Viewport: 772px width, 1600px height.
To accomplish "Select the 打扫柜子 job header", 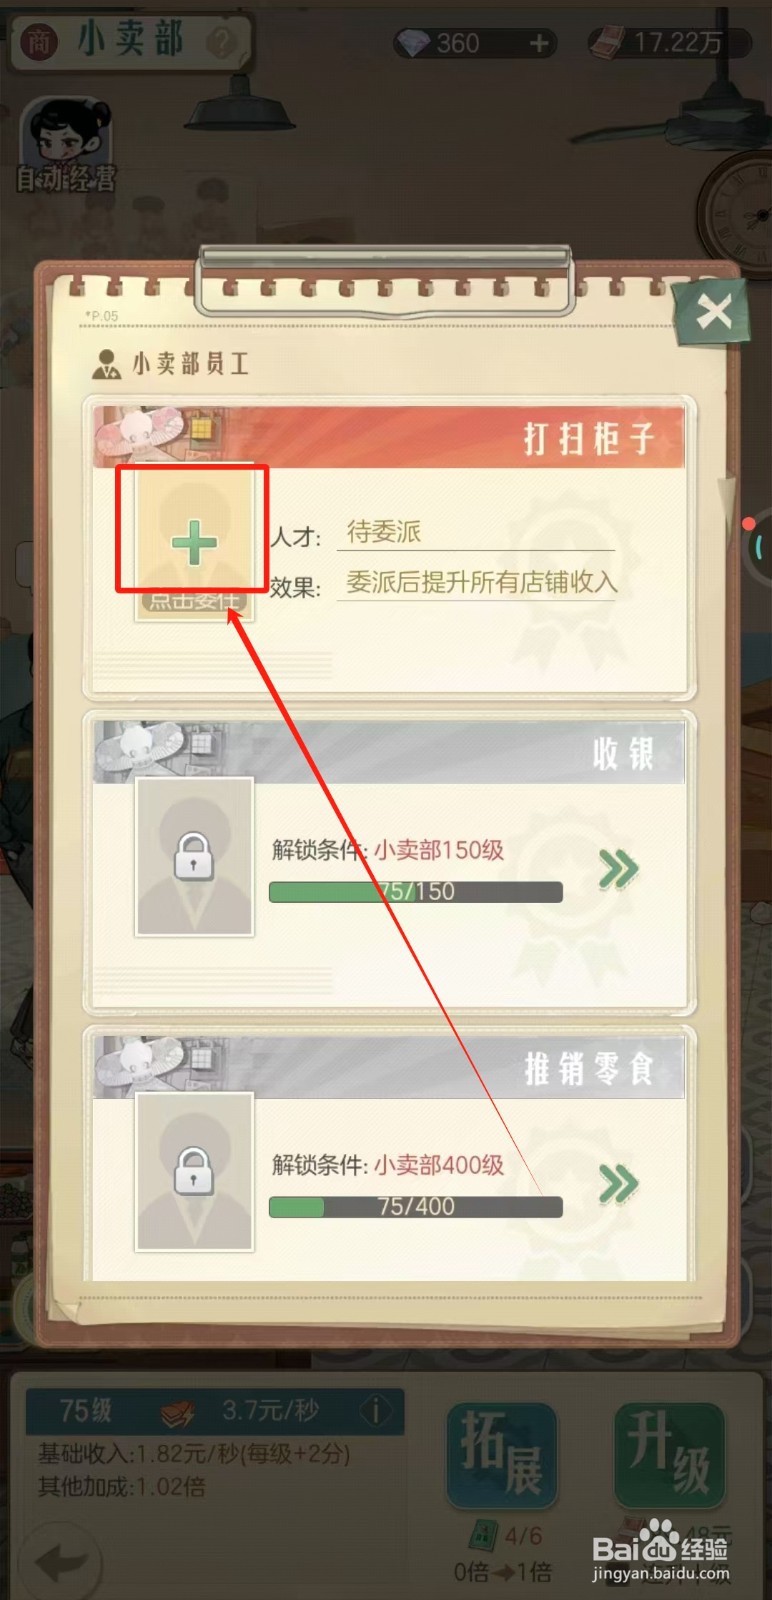I will click(389, 437).
